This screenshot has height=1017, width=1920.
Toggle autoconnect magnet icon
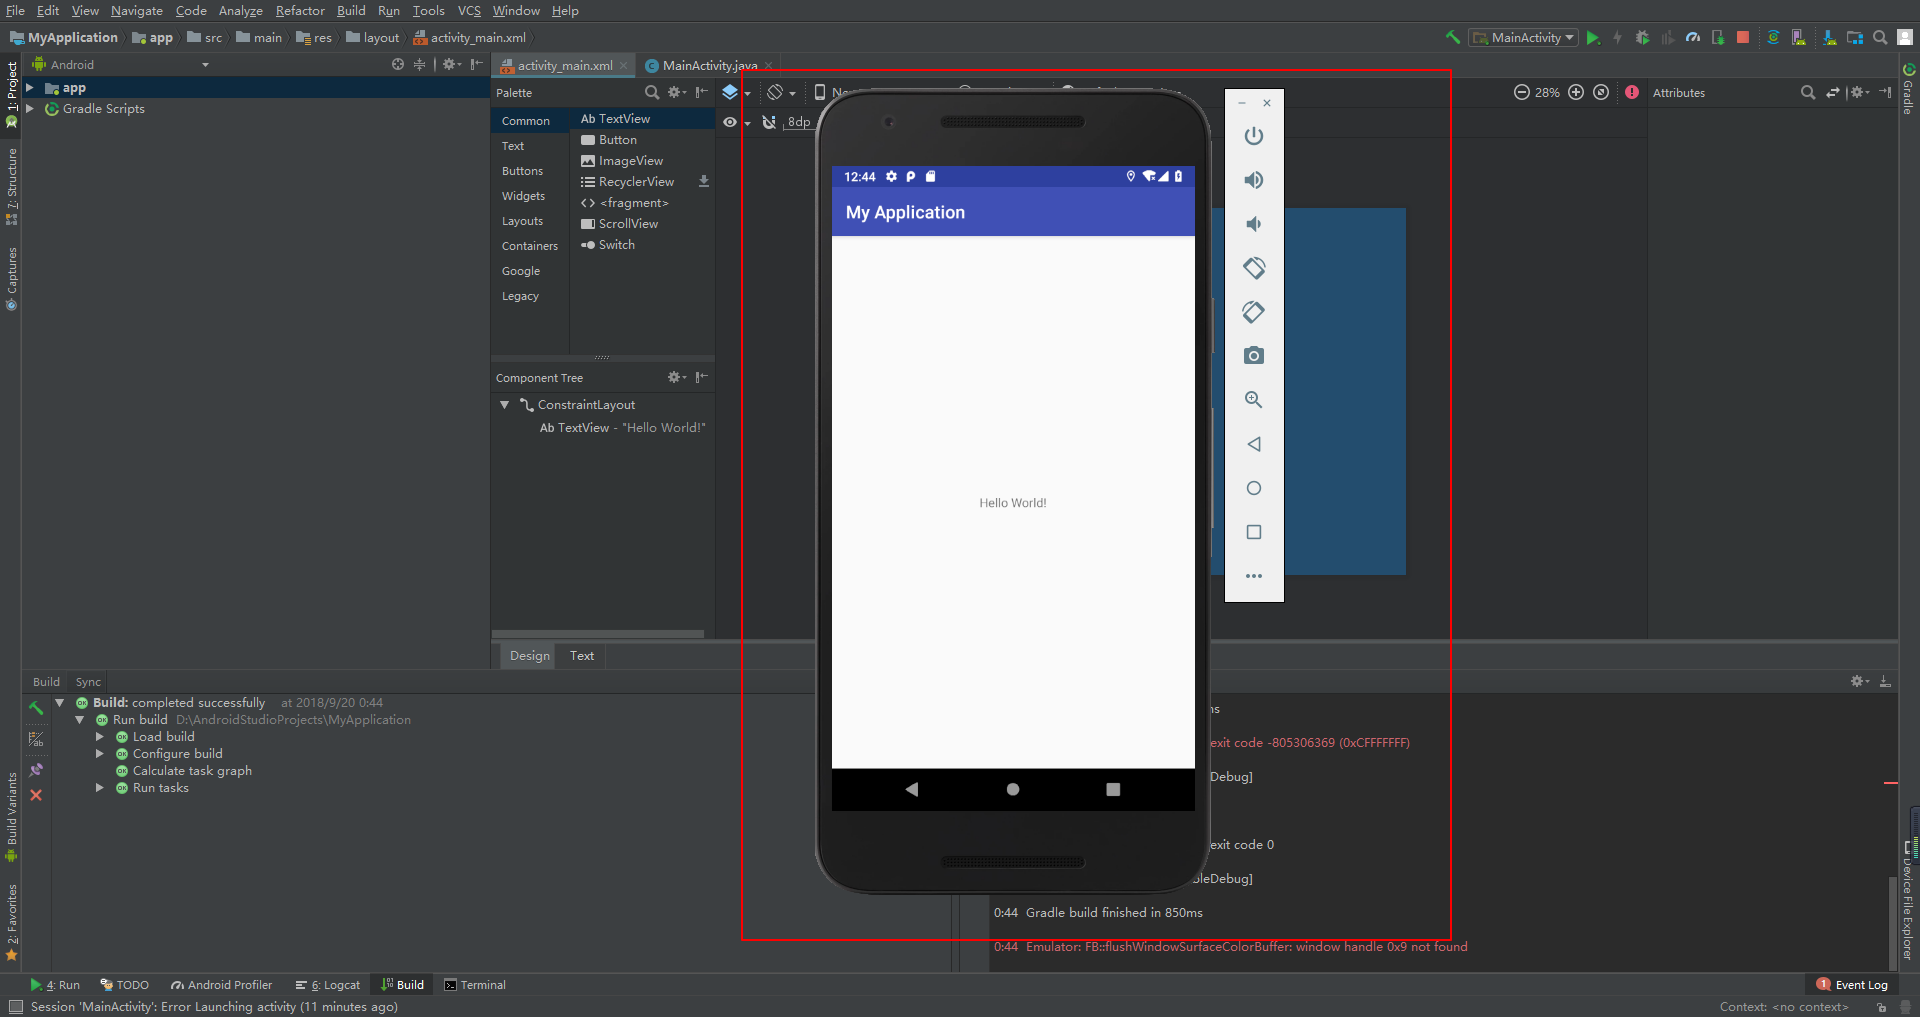(x=769, y=122)
